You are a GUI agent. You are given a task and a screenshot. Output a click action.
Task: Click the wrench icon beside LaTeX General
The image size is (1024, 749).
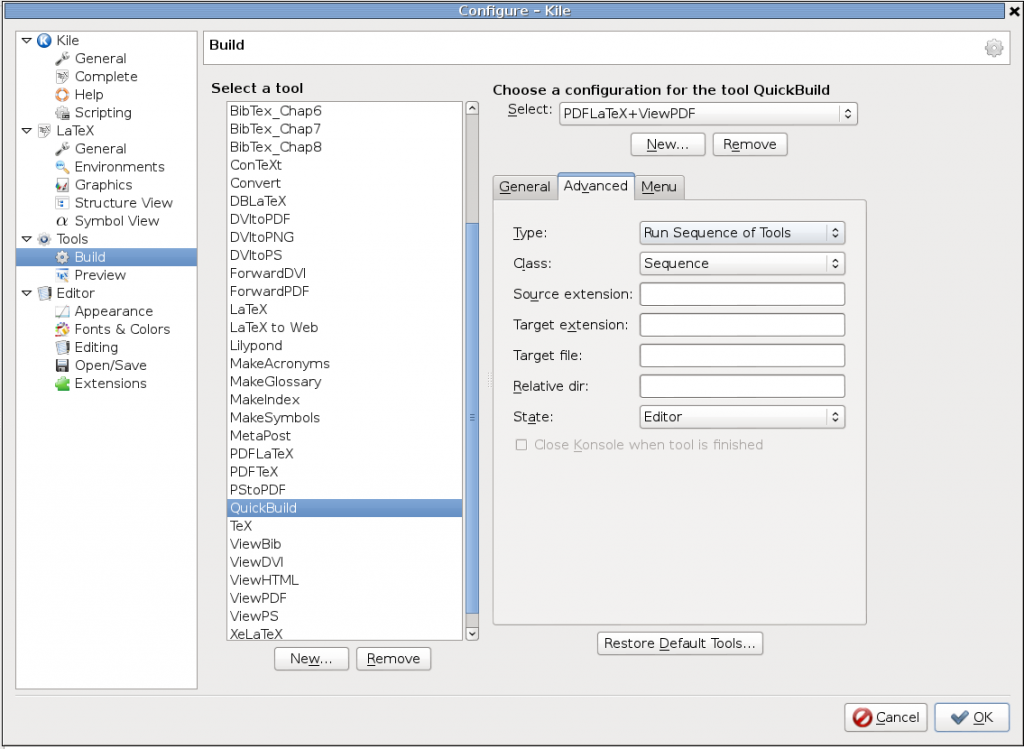point(62,149)
